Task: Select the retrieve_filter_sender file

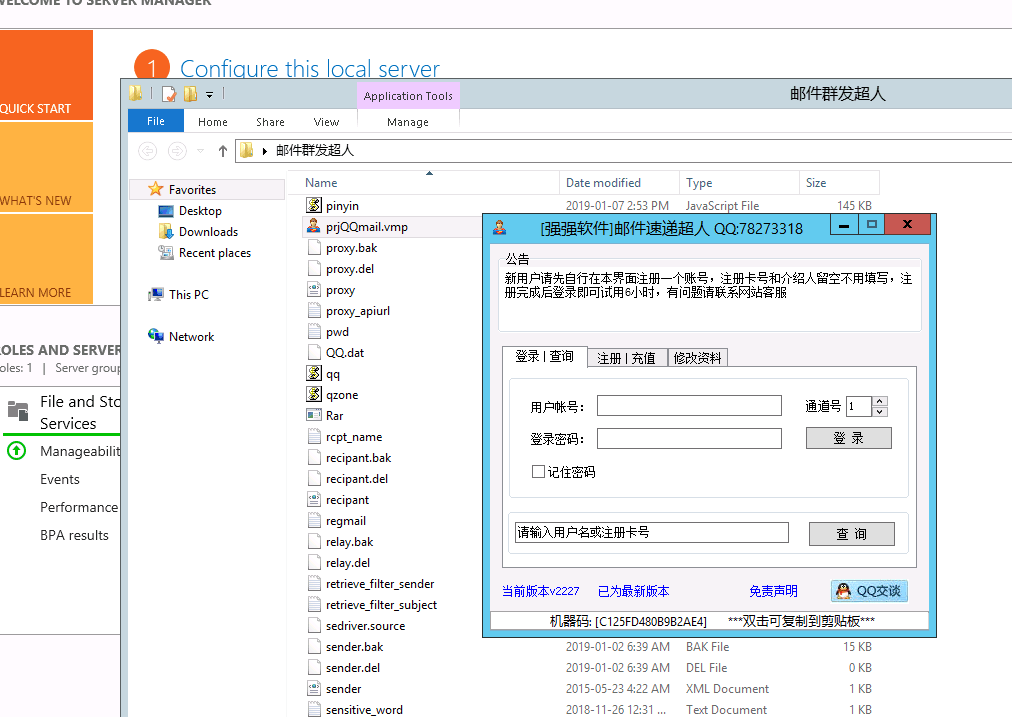Action: click(380, 583)
